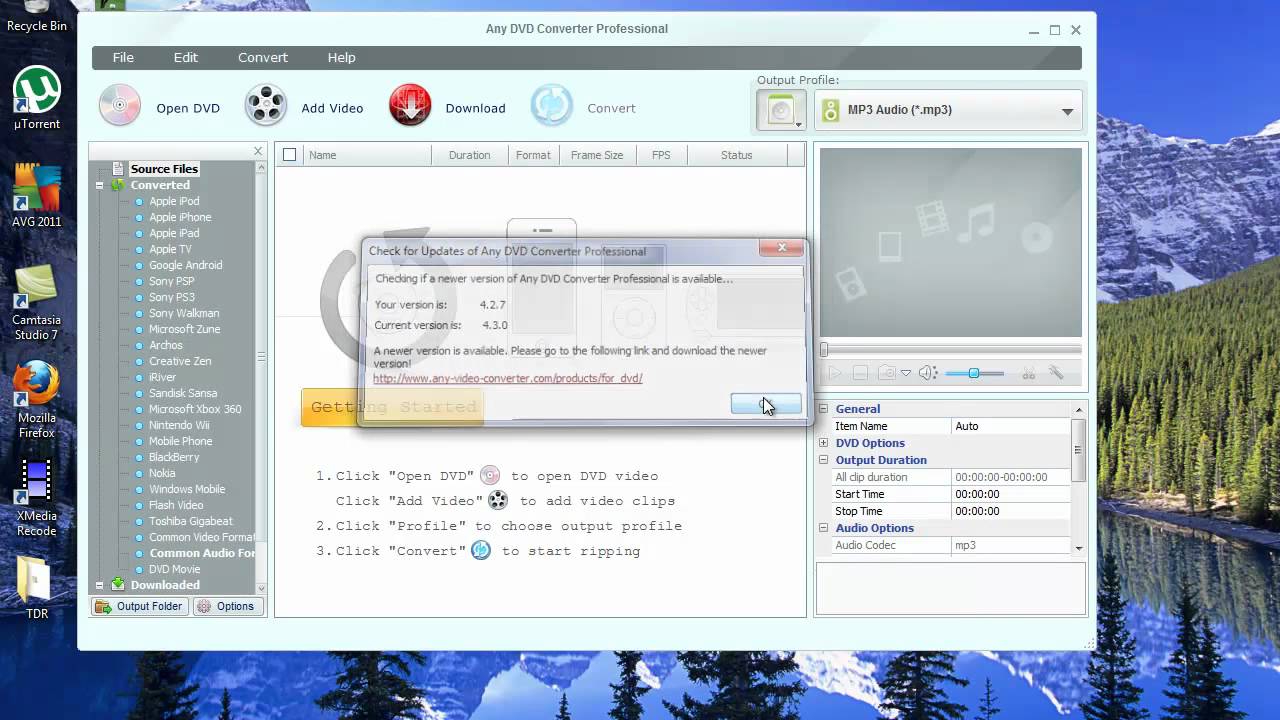
Task: Open XMedia Recode desktop icon
Action: [37, 498]
